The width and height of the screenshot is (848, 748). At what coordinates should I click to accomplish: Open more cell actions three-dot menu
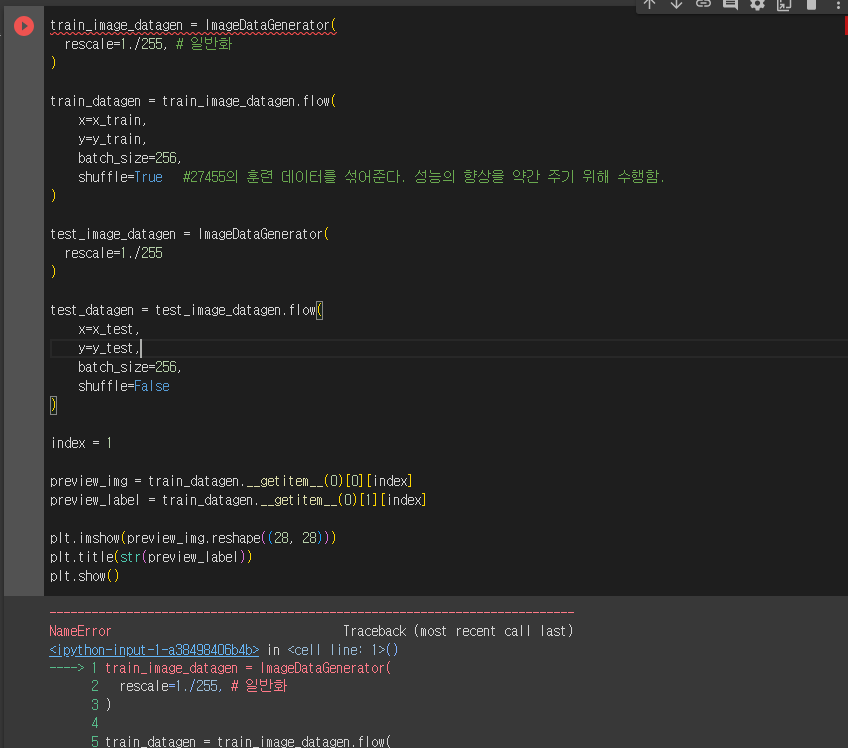coord(838,4)
